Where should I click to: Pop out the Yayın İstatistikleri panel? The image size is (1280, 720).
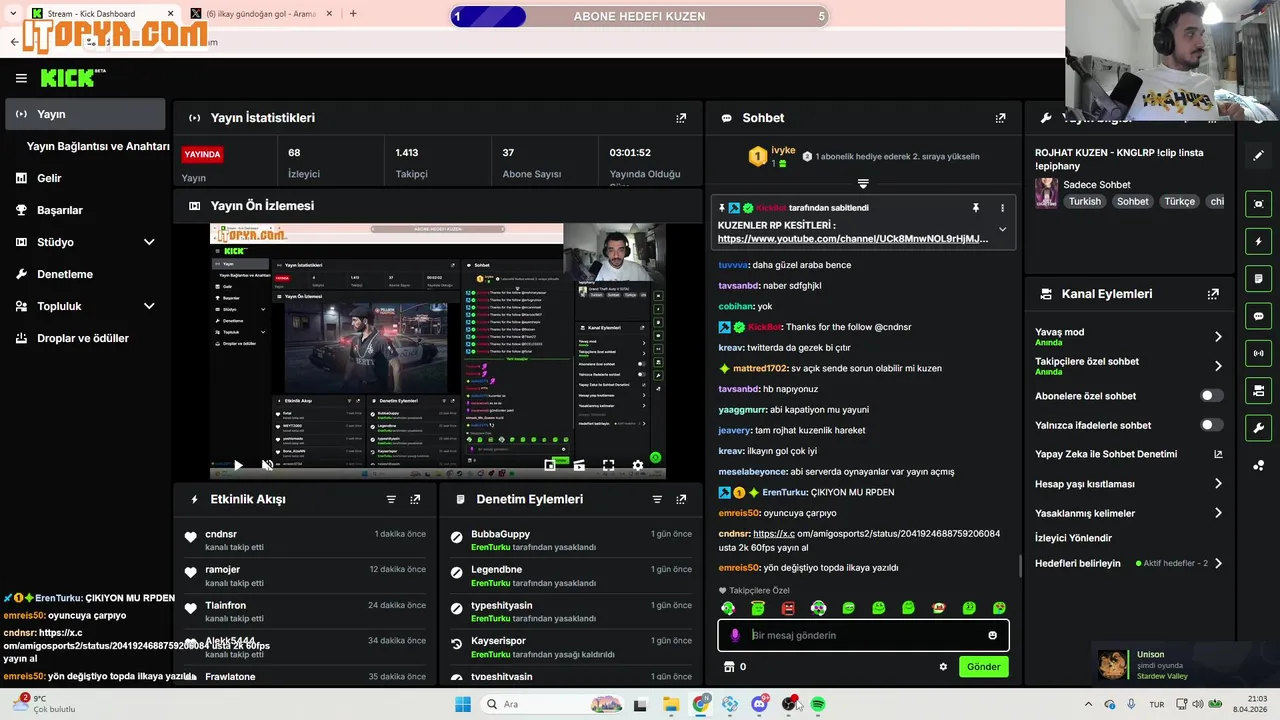click(681, 118)
